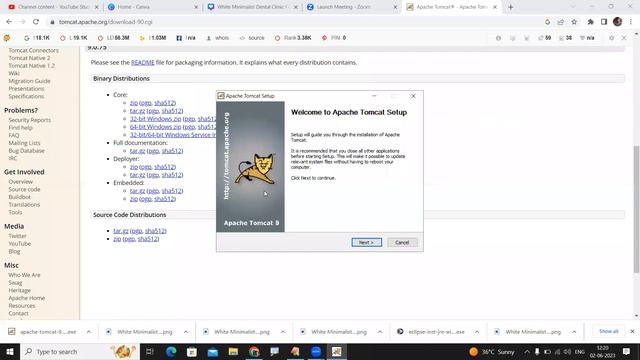The image size is (640, 360).
Task: Click Rank 3.38K in SEO toolbar
Action: (293, 38)
